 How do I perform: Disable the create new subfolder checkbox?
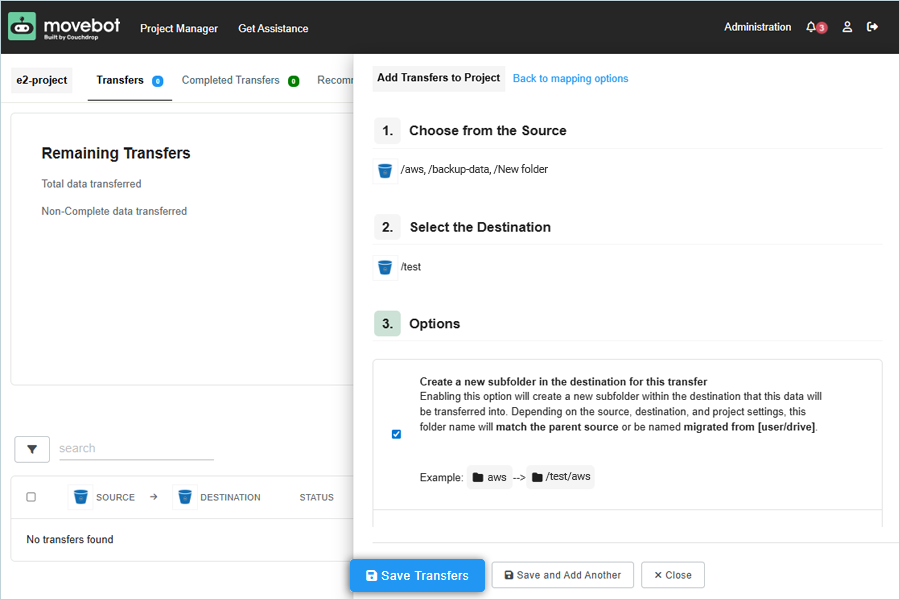click(x=397, y=434)
